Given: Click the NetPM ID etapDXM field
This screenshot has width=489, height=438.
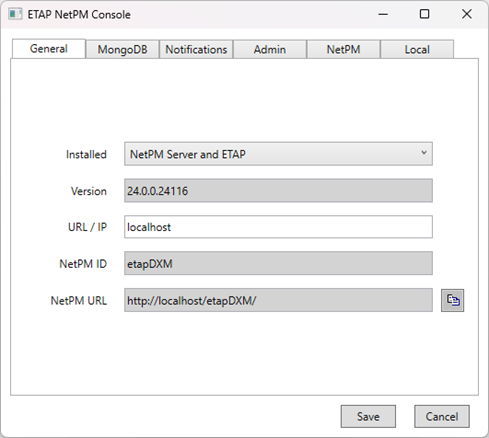Looking at the screenshot, I should click(x=278, y=263).
